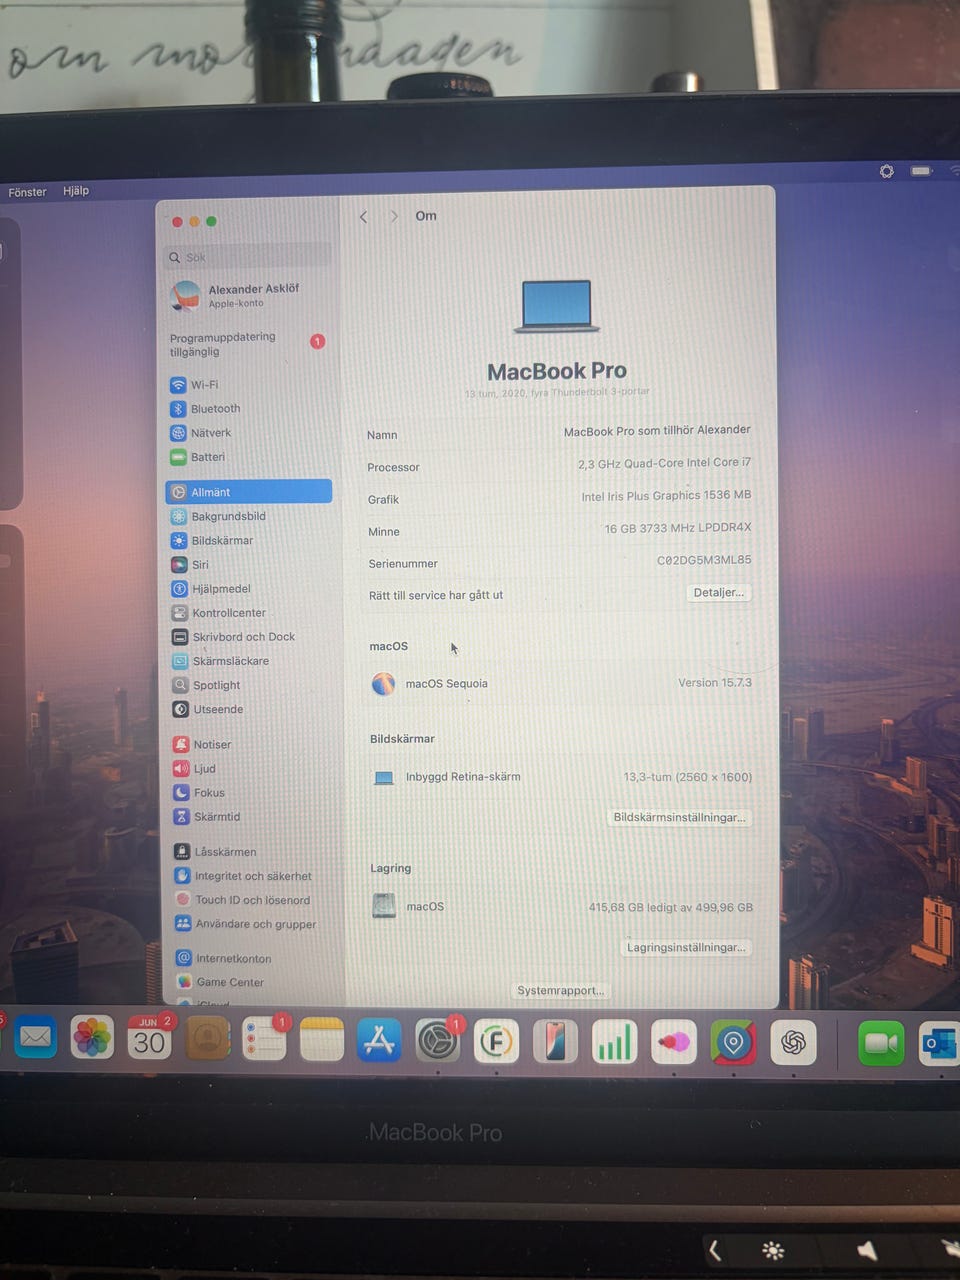This screenshot has height=1280, width=960.
Task: Click the Sök search field
Action: [x=247, y=257]
